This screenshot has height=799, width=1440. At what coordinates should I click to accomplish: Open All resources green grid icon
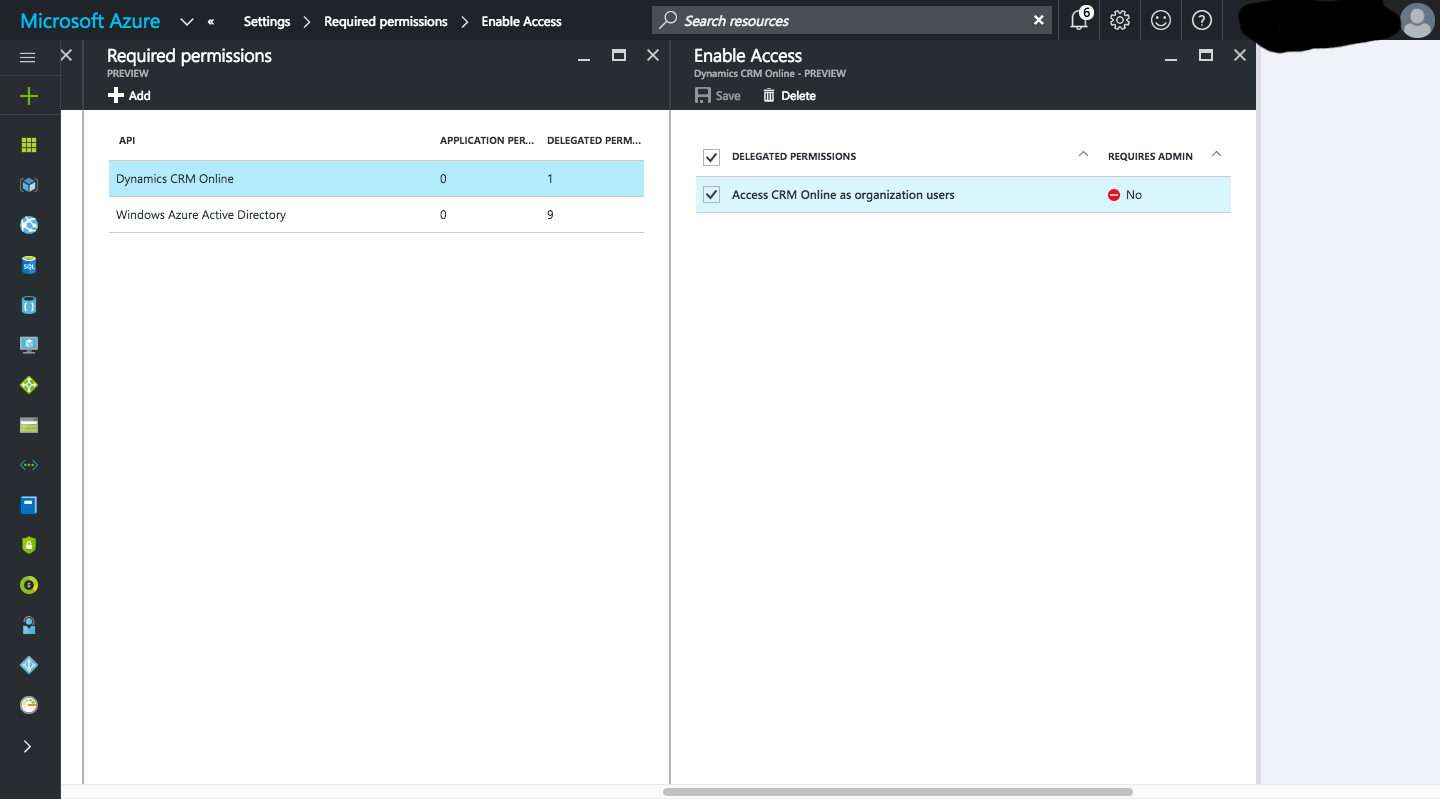click(28, 145)
